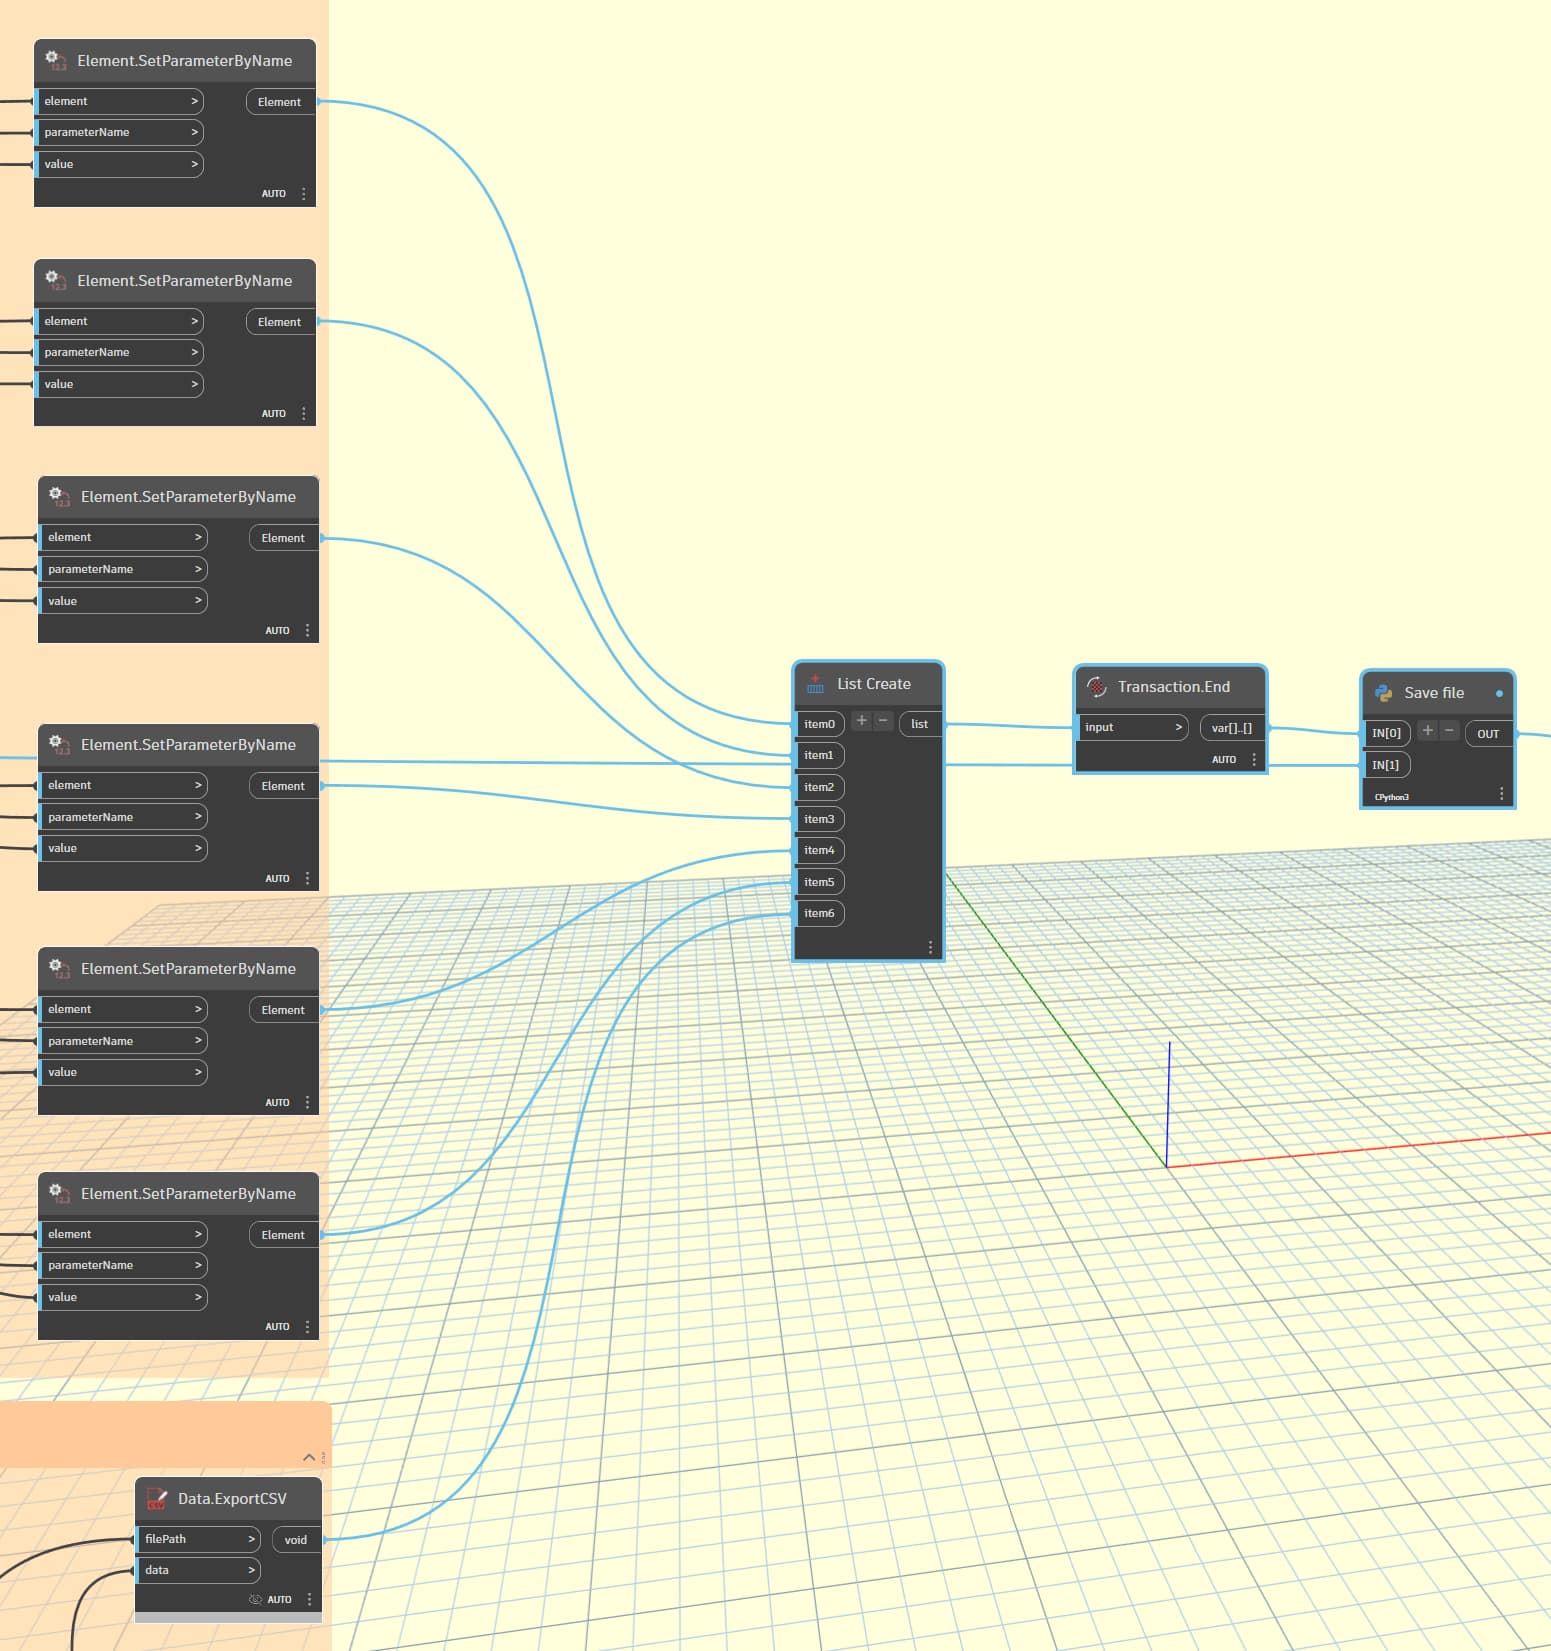
Task: Remove an input port from Save file node
Action: tap(1449, 731)
